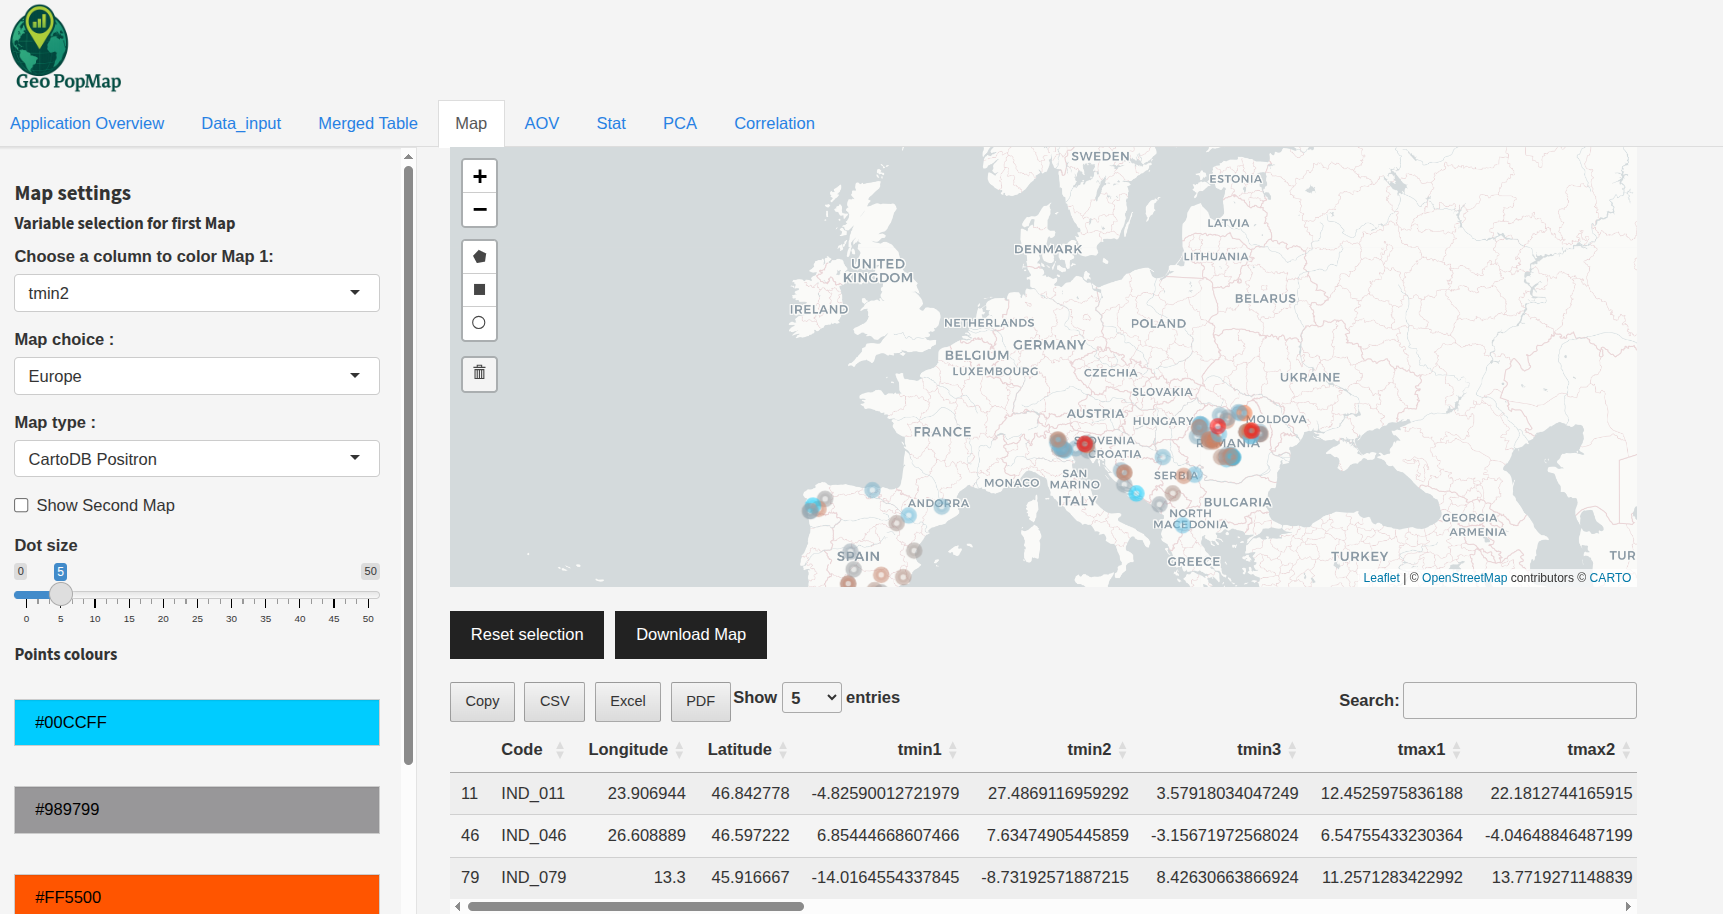Click the Dot size slider handle
Screen dimensions: 1723x914
tap(61, 594)
